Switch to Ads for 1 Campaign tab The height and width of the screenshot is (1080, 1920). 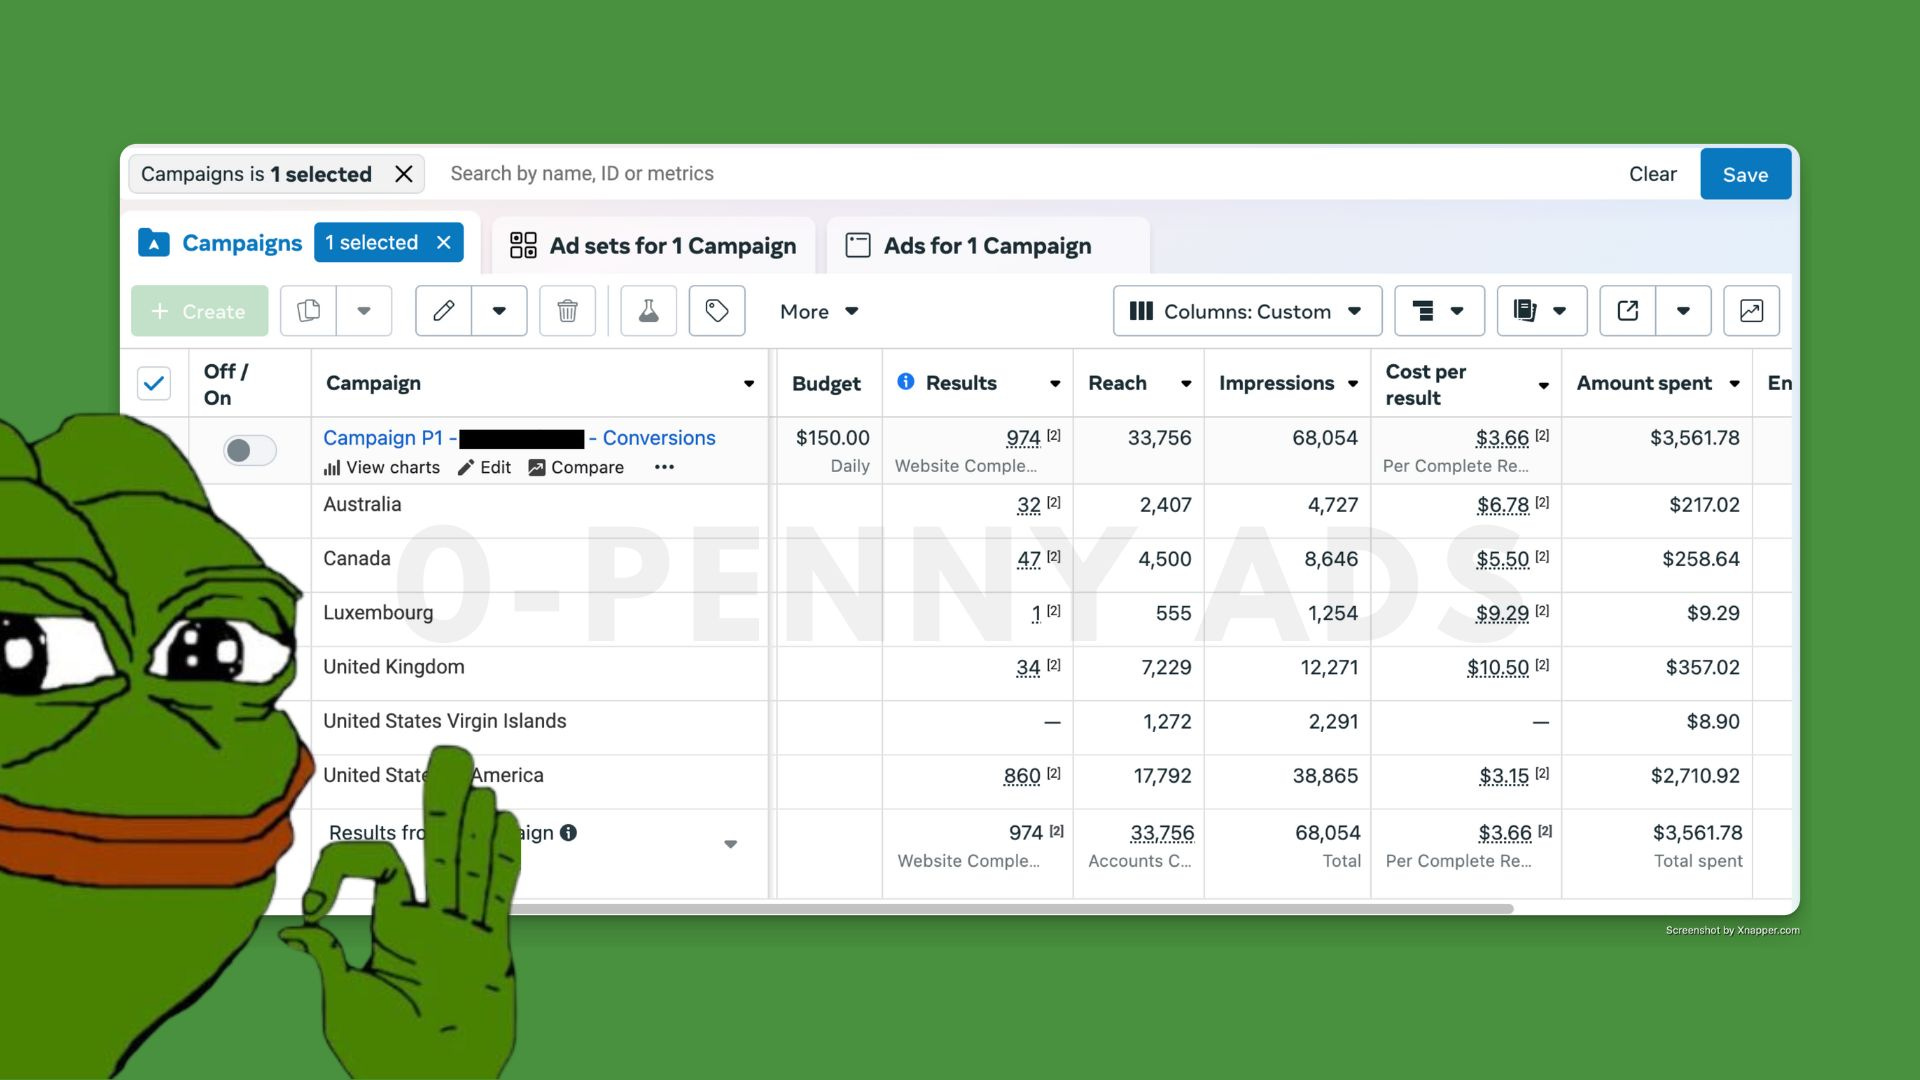[x=988, y=245]
